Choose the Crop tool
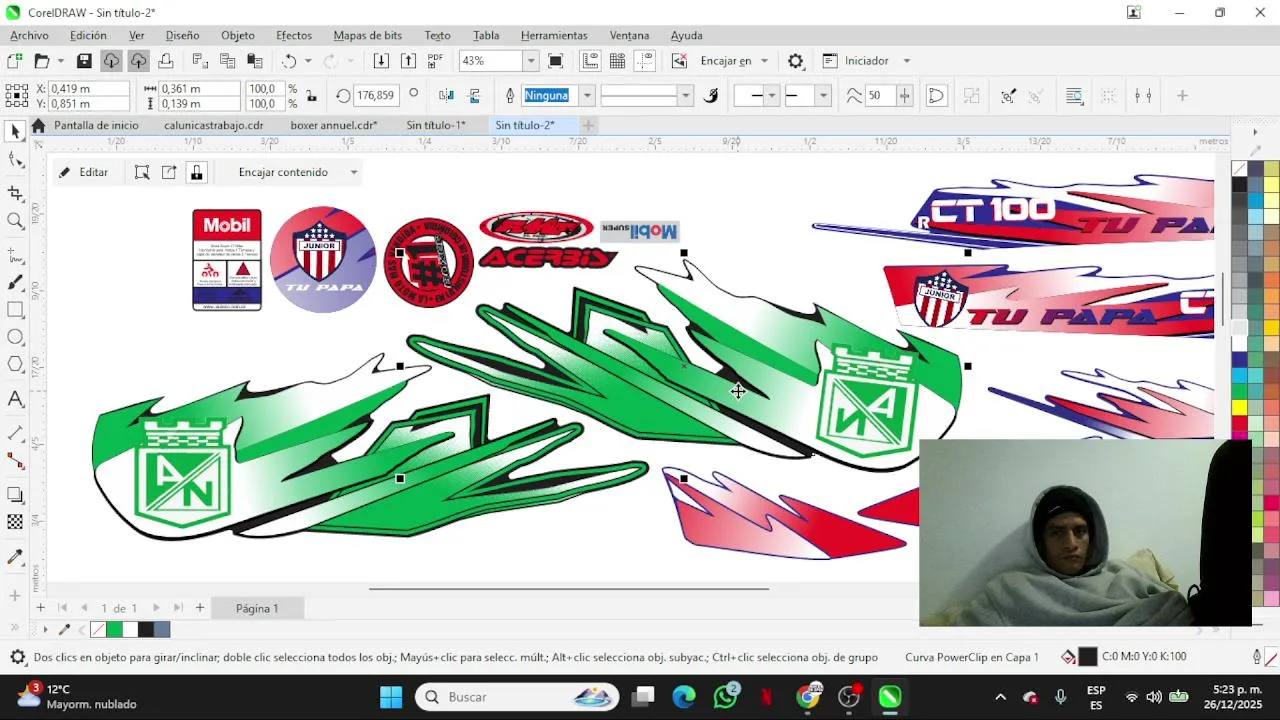 coord(15,193)
